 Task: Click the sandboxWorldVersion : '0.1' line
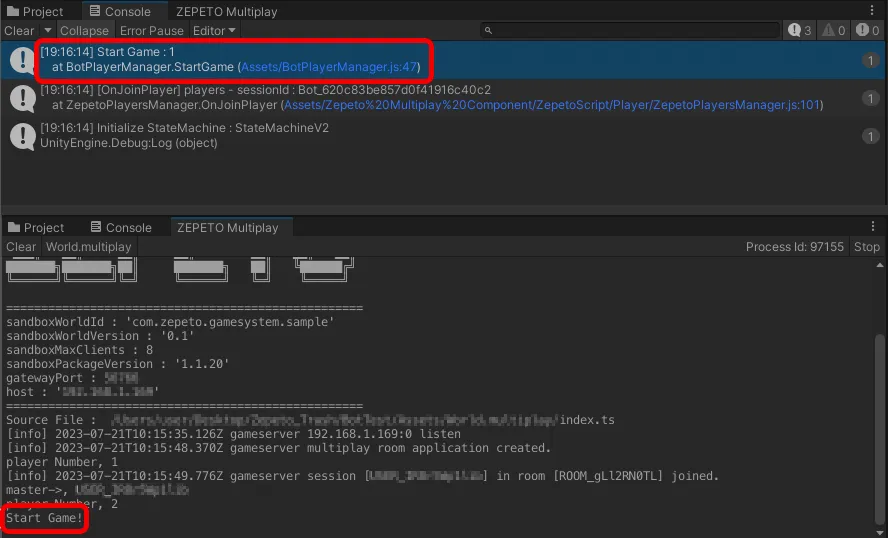click(x=100, y=336)
